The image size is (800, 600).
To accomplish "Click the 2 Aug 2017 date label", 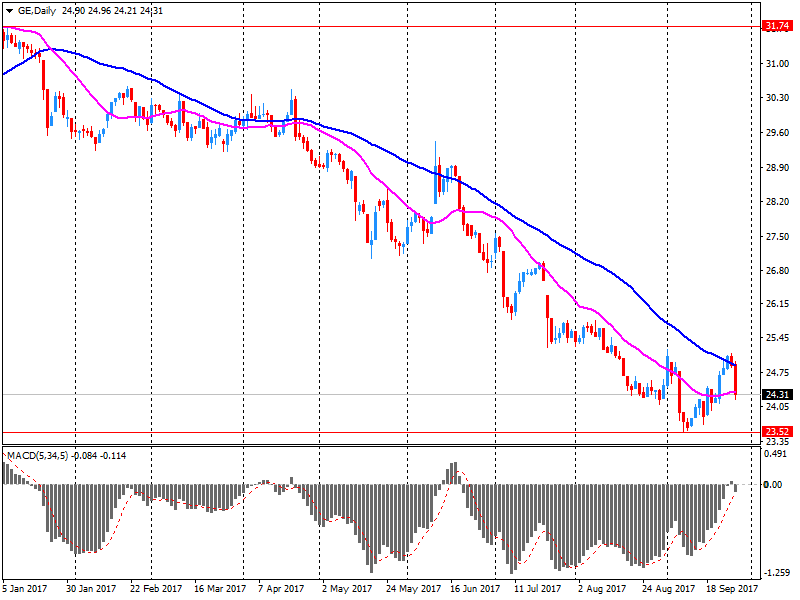I will [602, 589].
